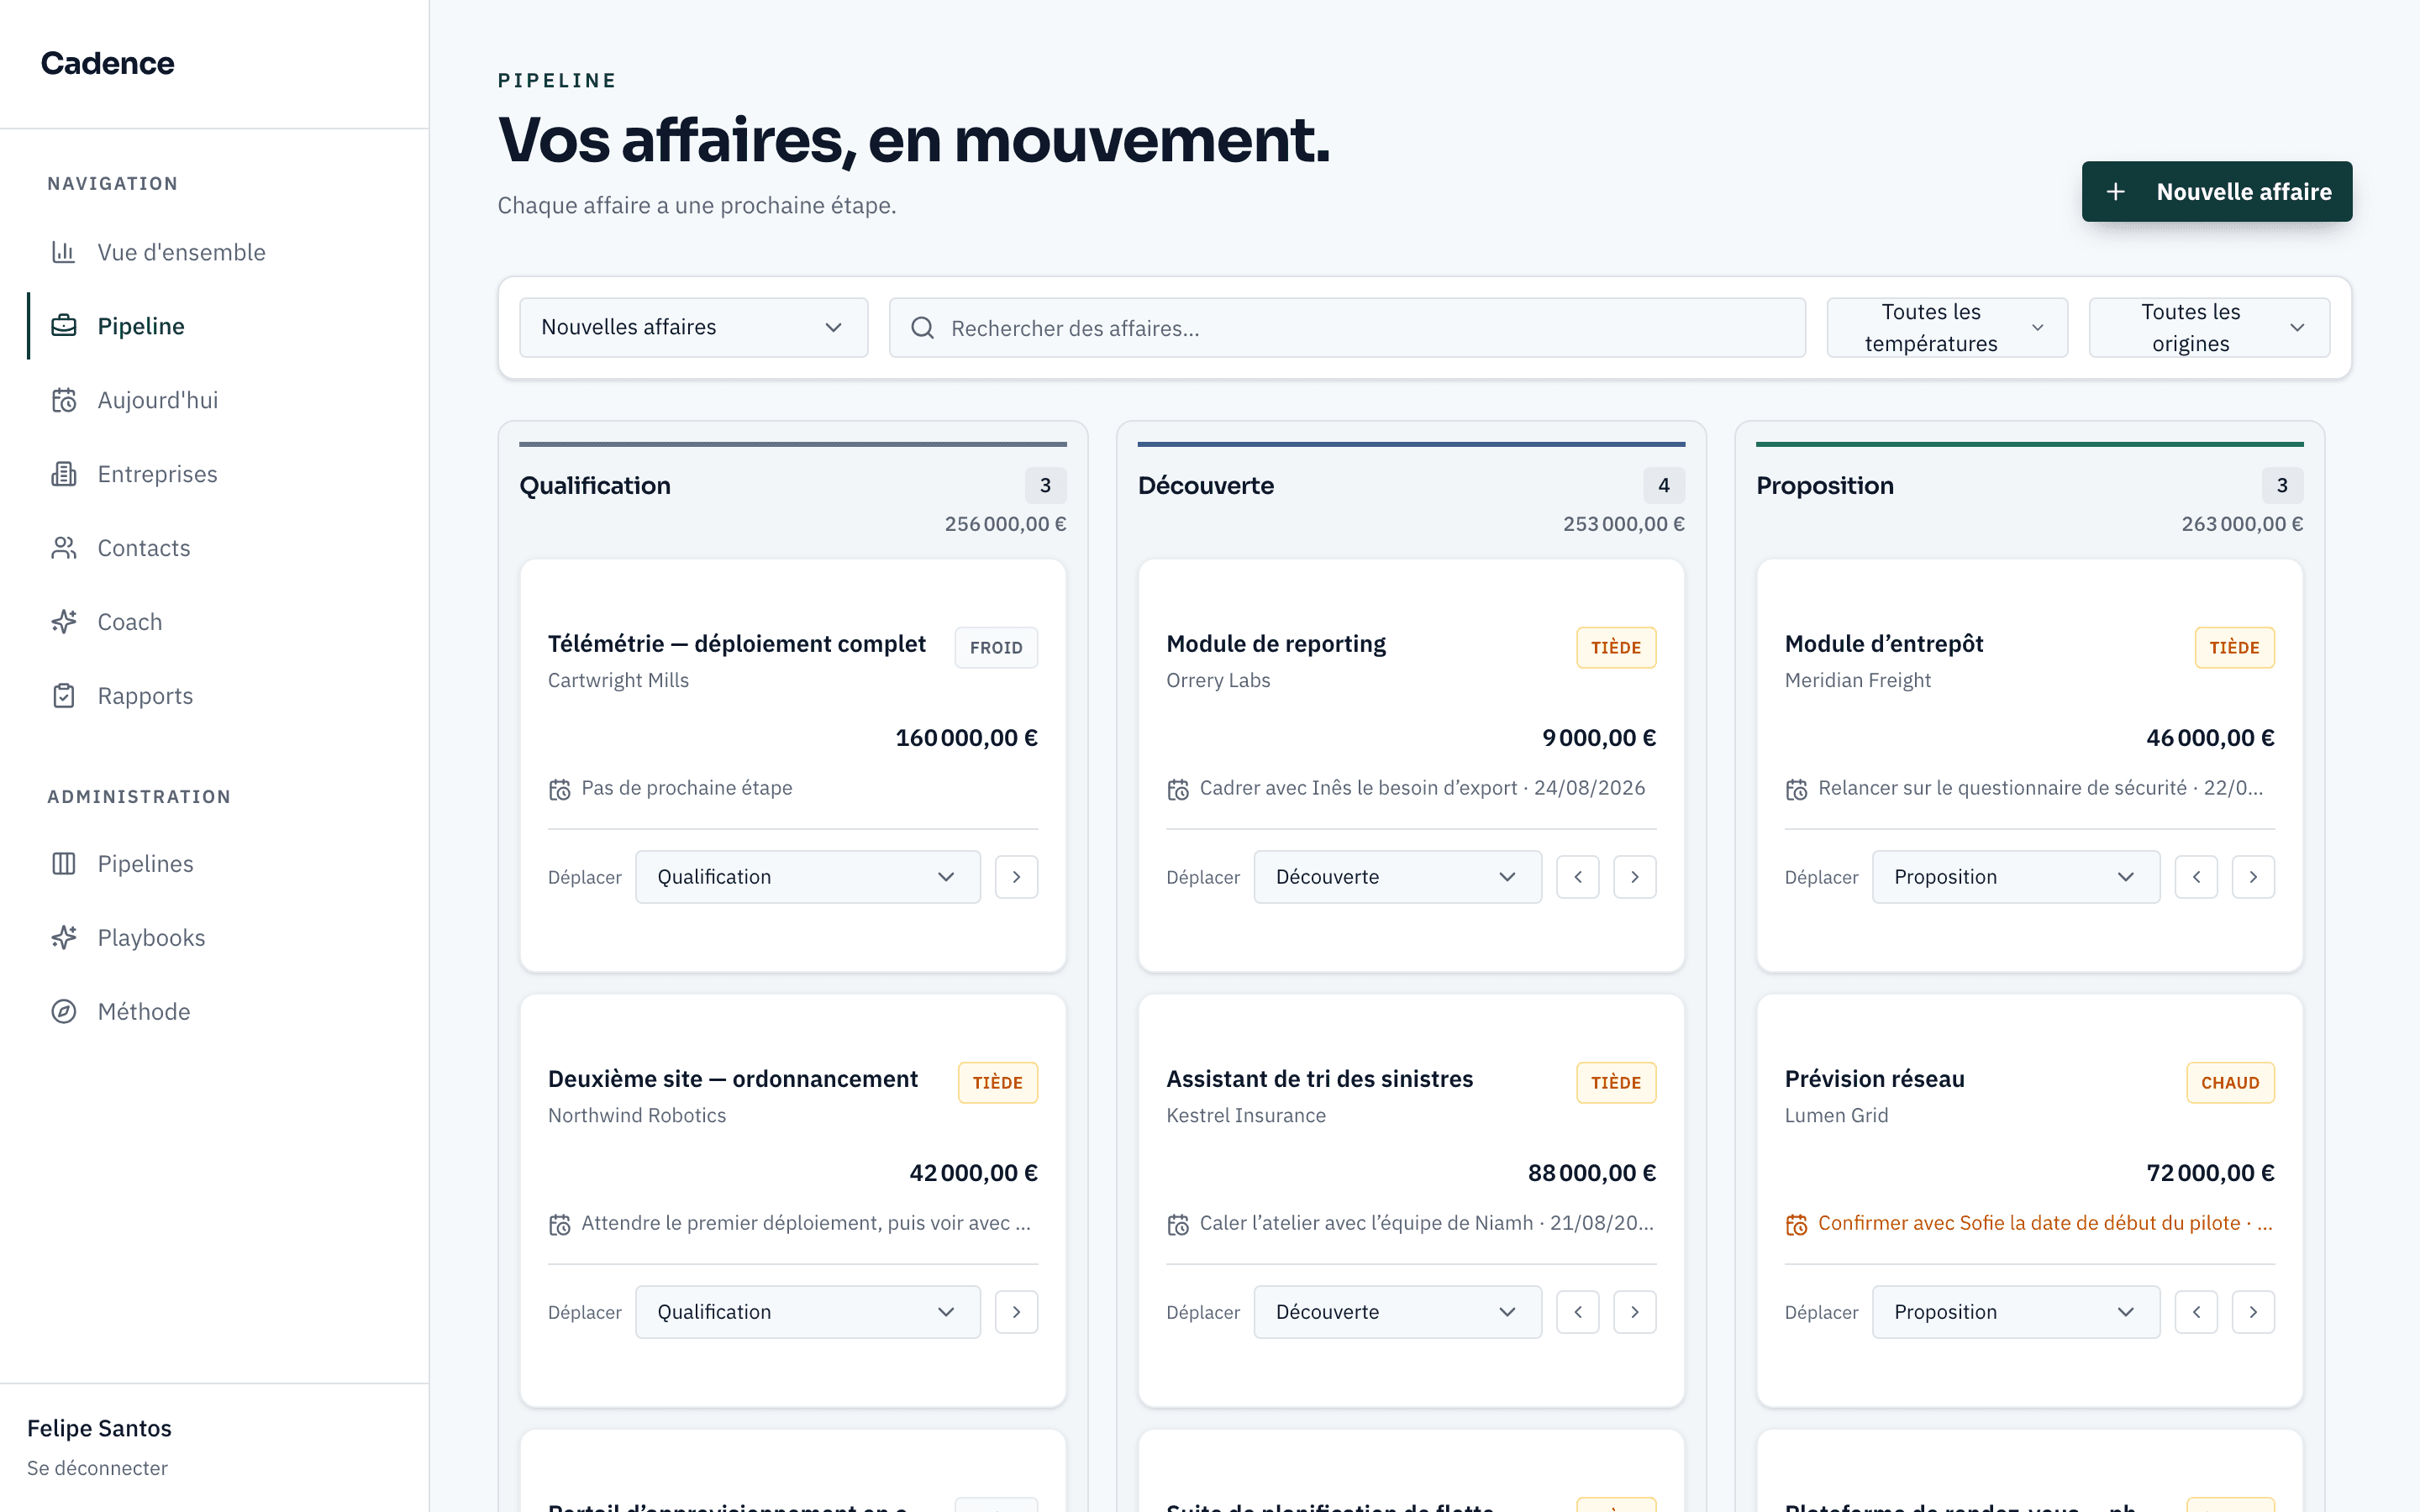
Task: Open the Assistant de tri des sinistres deal
Action: [x=1320, y=1079]
